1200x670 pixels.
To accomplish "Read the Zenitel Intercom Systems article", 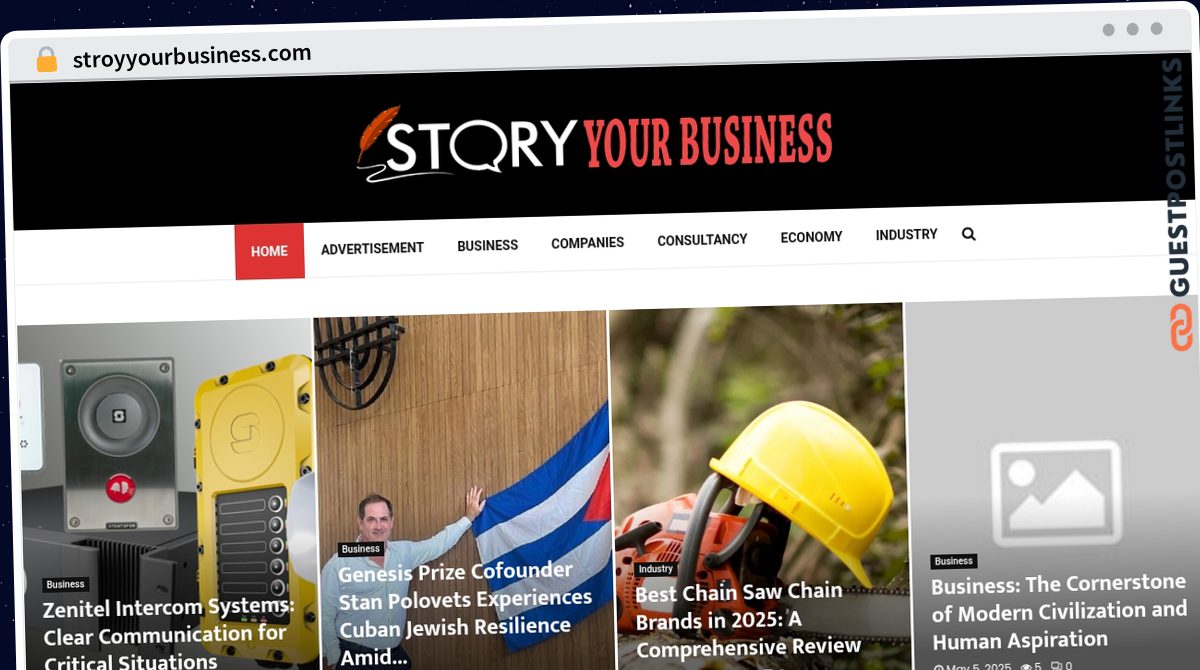I will tap(168, 633).
